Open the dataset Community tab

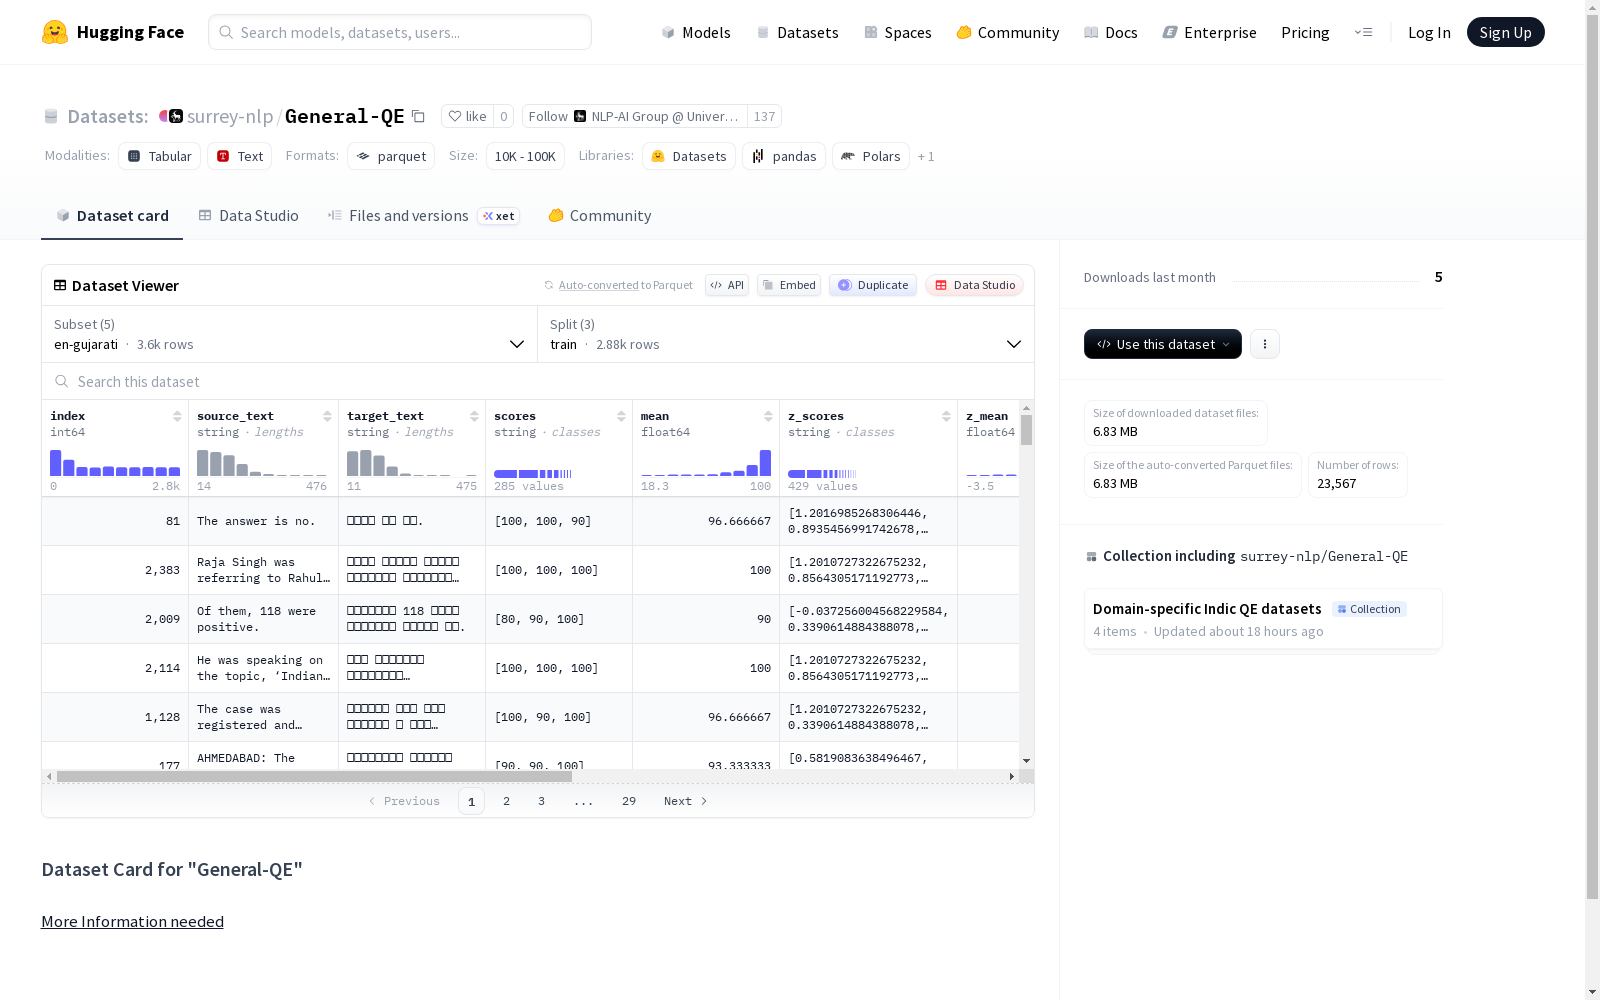pos(600,216)
